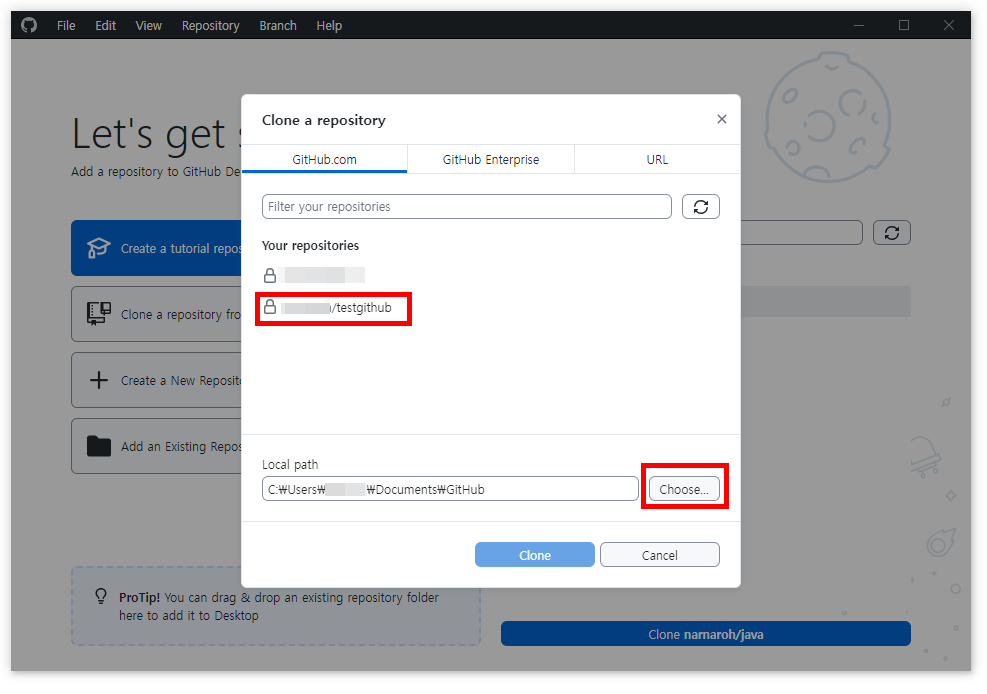Viewport: 987px width, 694px height.
Task: Edit the Local path field
Action: pyautogui.click(x=450, y=489)
